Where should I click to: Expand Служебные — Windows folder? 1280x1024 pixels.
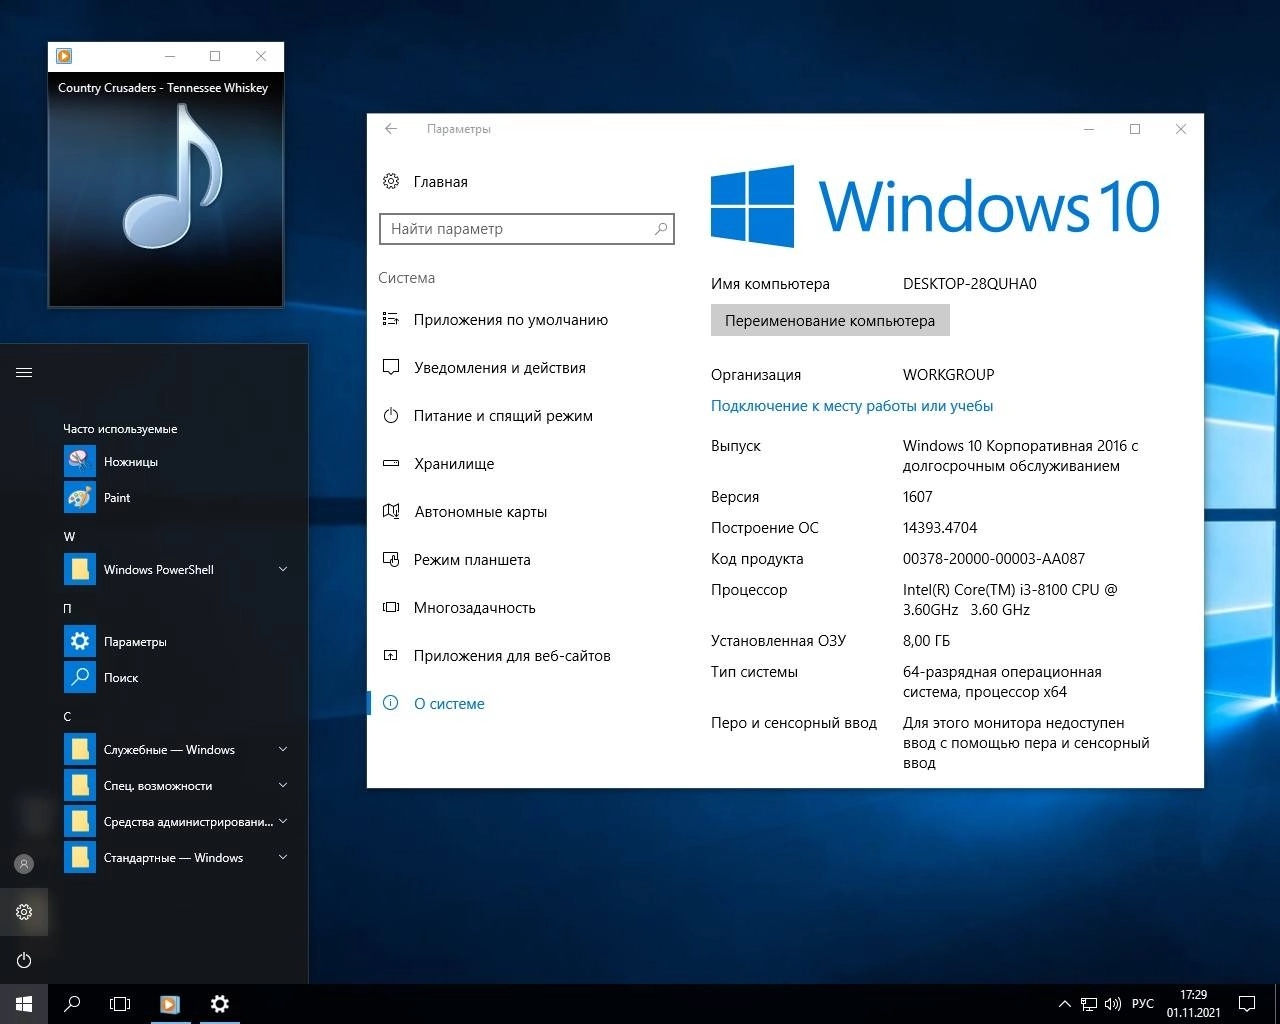click(283, 749)
